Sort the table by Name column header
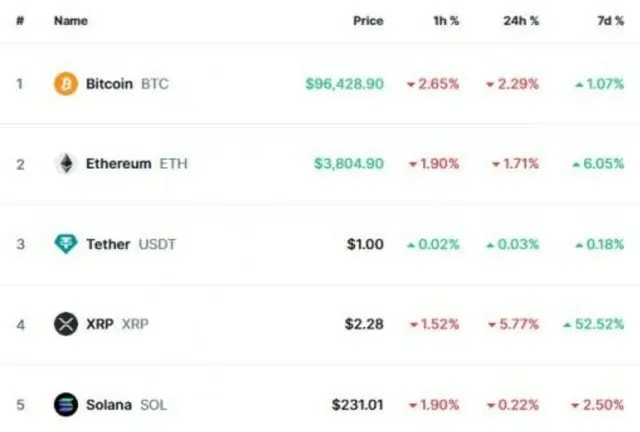This screenshot has height=432, width=640. (x=71, y=21)
